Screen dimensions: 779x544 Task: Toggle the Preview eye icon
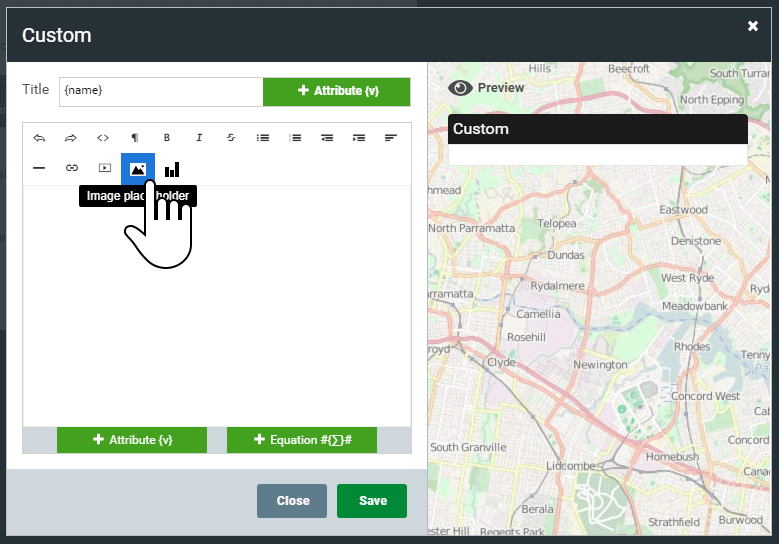coord(460,88)
